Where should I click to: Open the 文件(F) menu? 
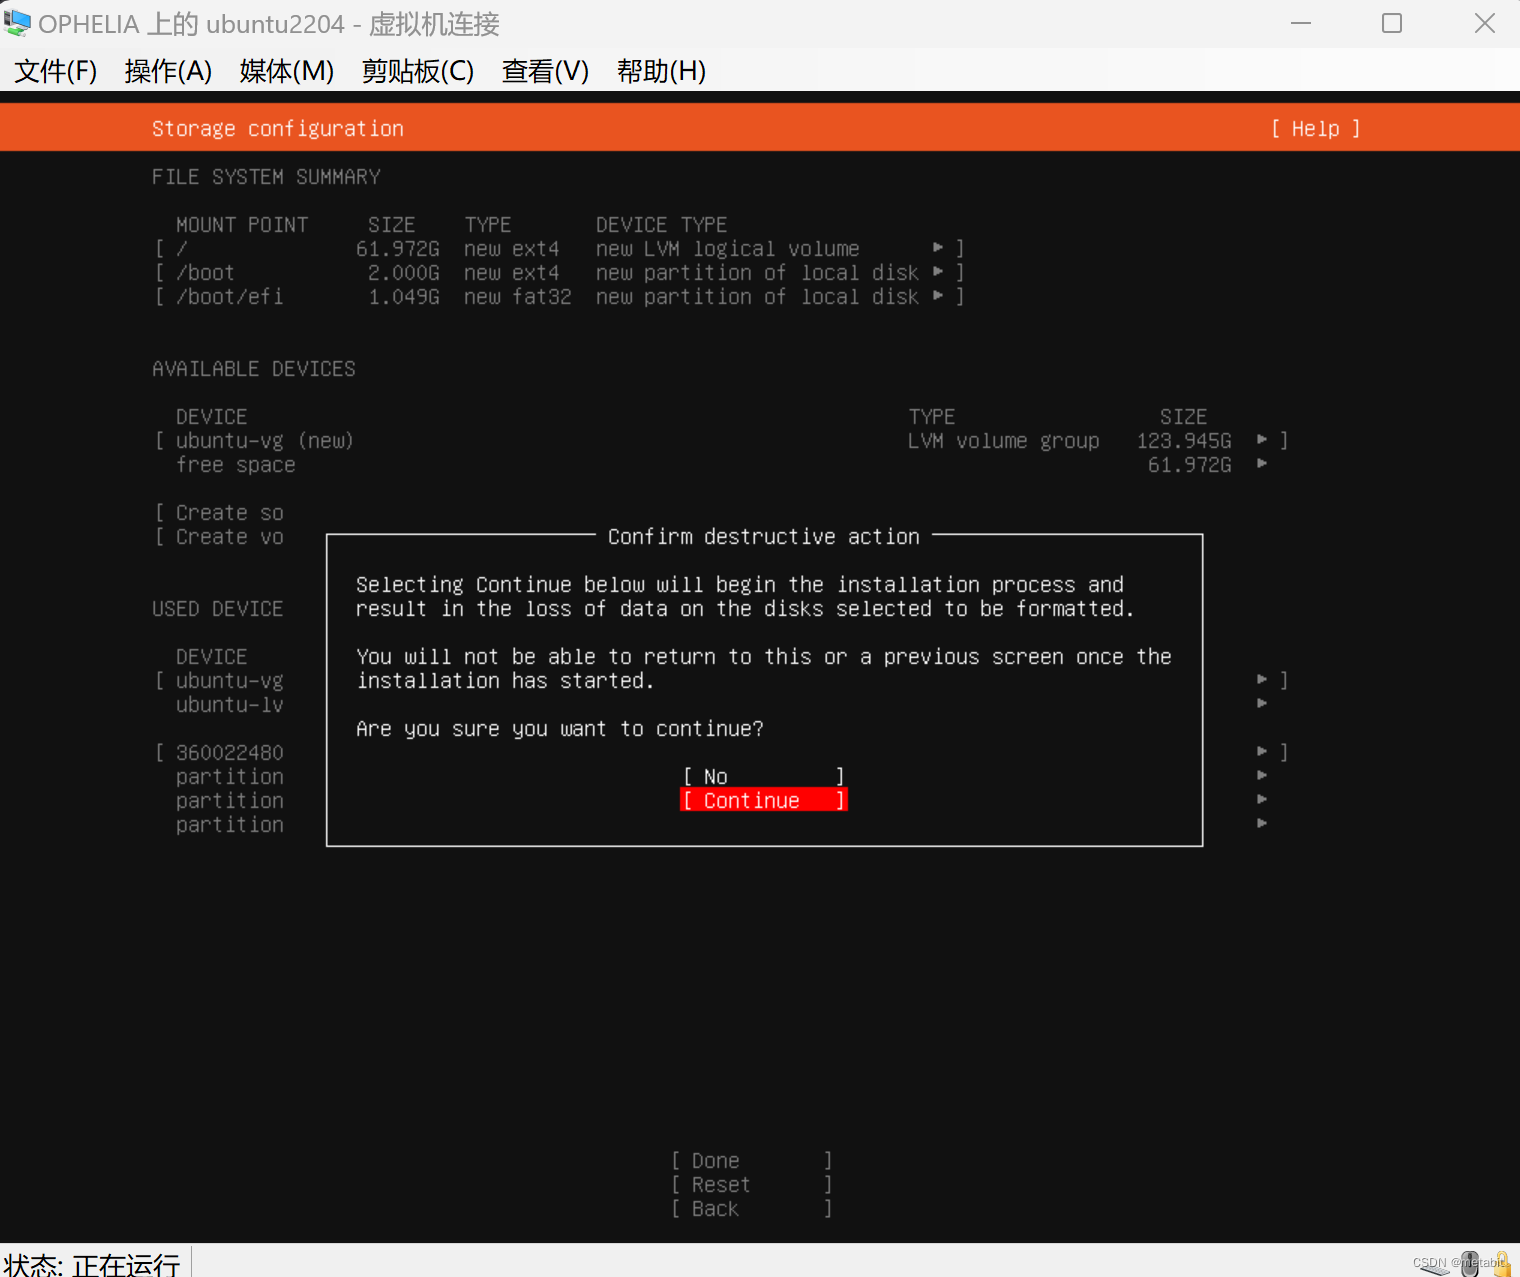click(56, 71)
